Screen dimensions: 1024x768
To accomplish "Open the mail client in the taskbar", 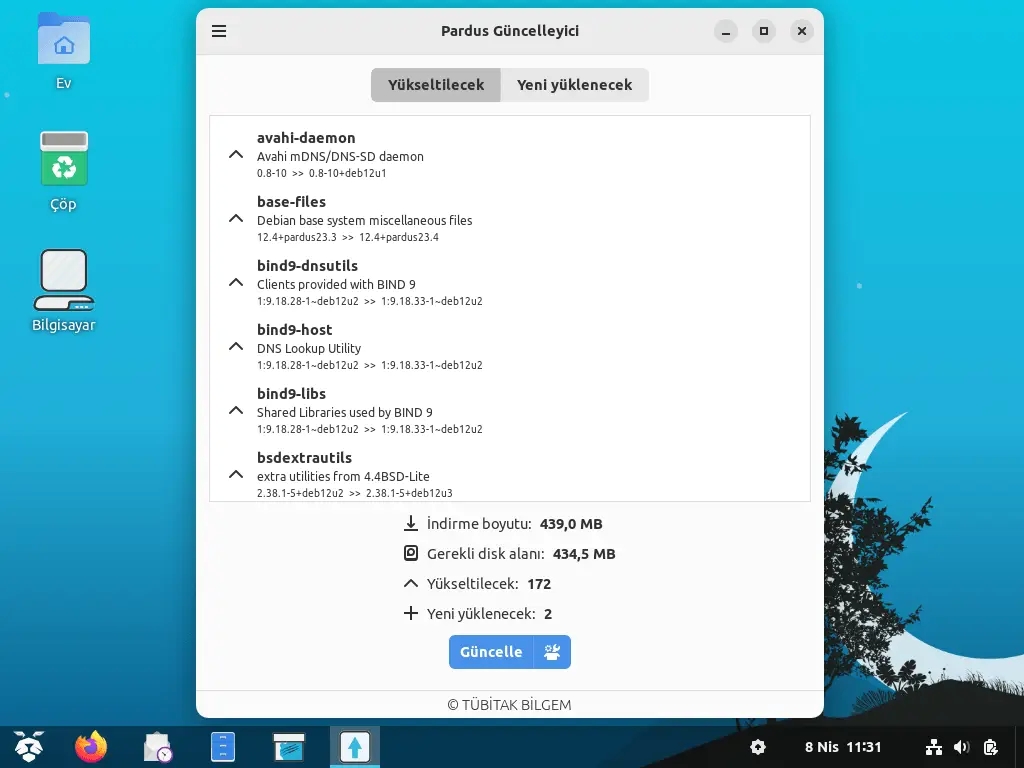I will (157, 746).
